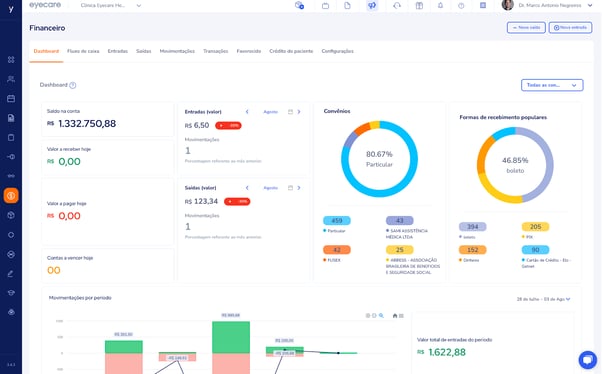
Task: Reset chart zoom with the home icon
Action: point(395,316)
